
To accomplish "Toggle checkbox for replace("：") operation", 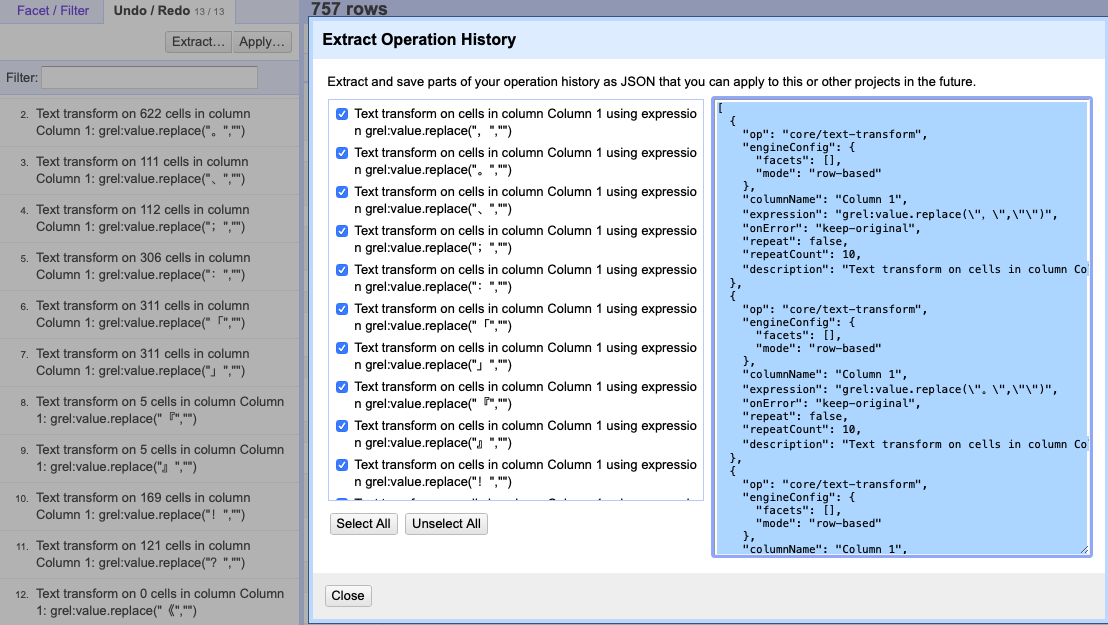I will (x=342, y=270).
